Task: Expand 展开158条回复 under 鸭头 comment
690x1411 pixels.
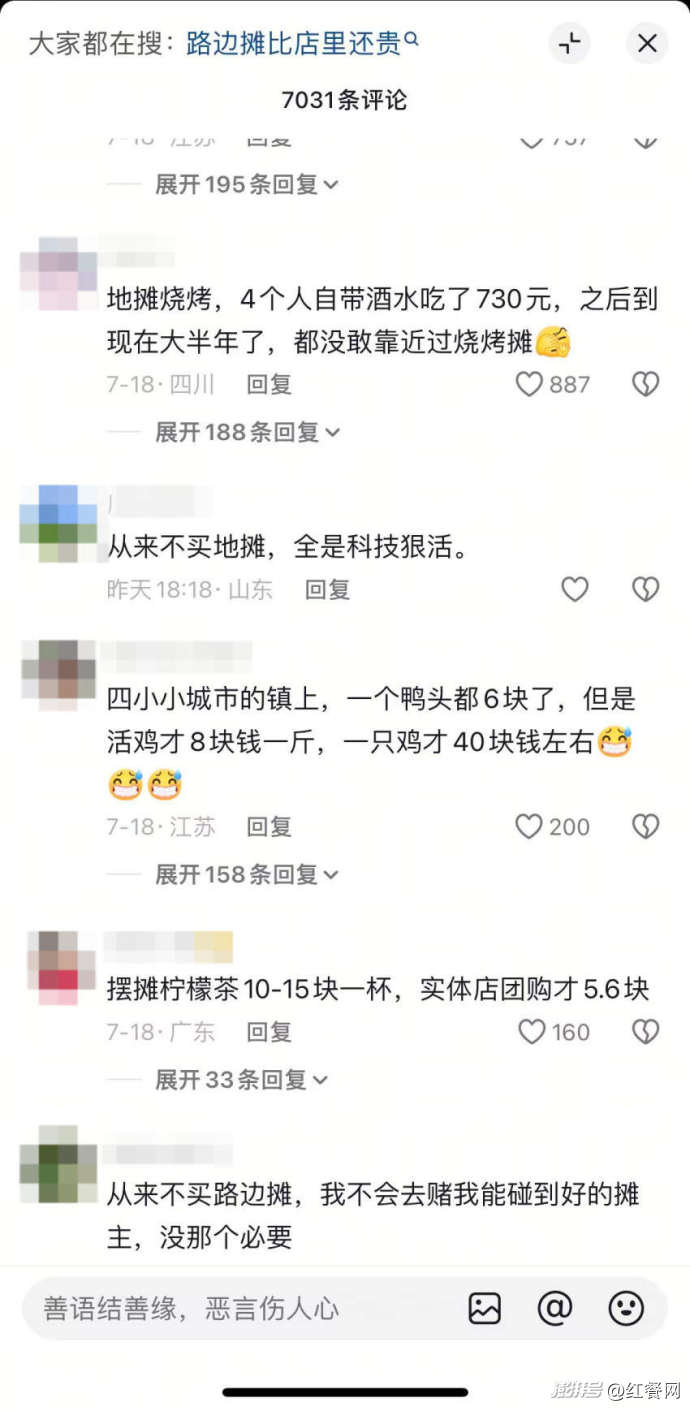Action: [246, 874]
